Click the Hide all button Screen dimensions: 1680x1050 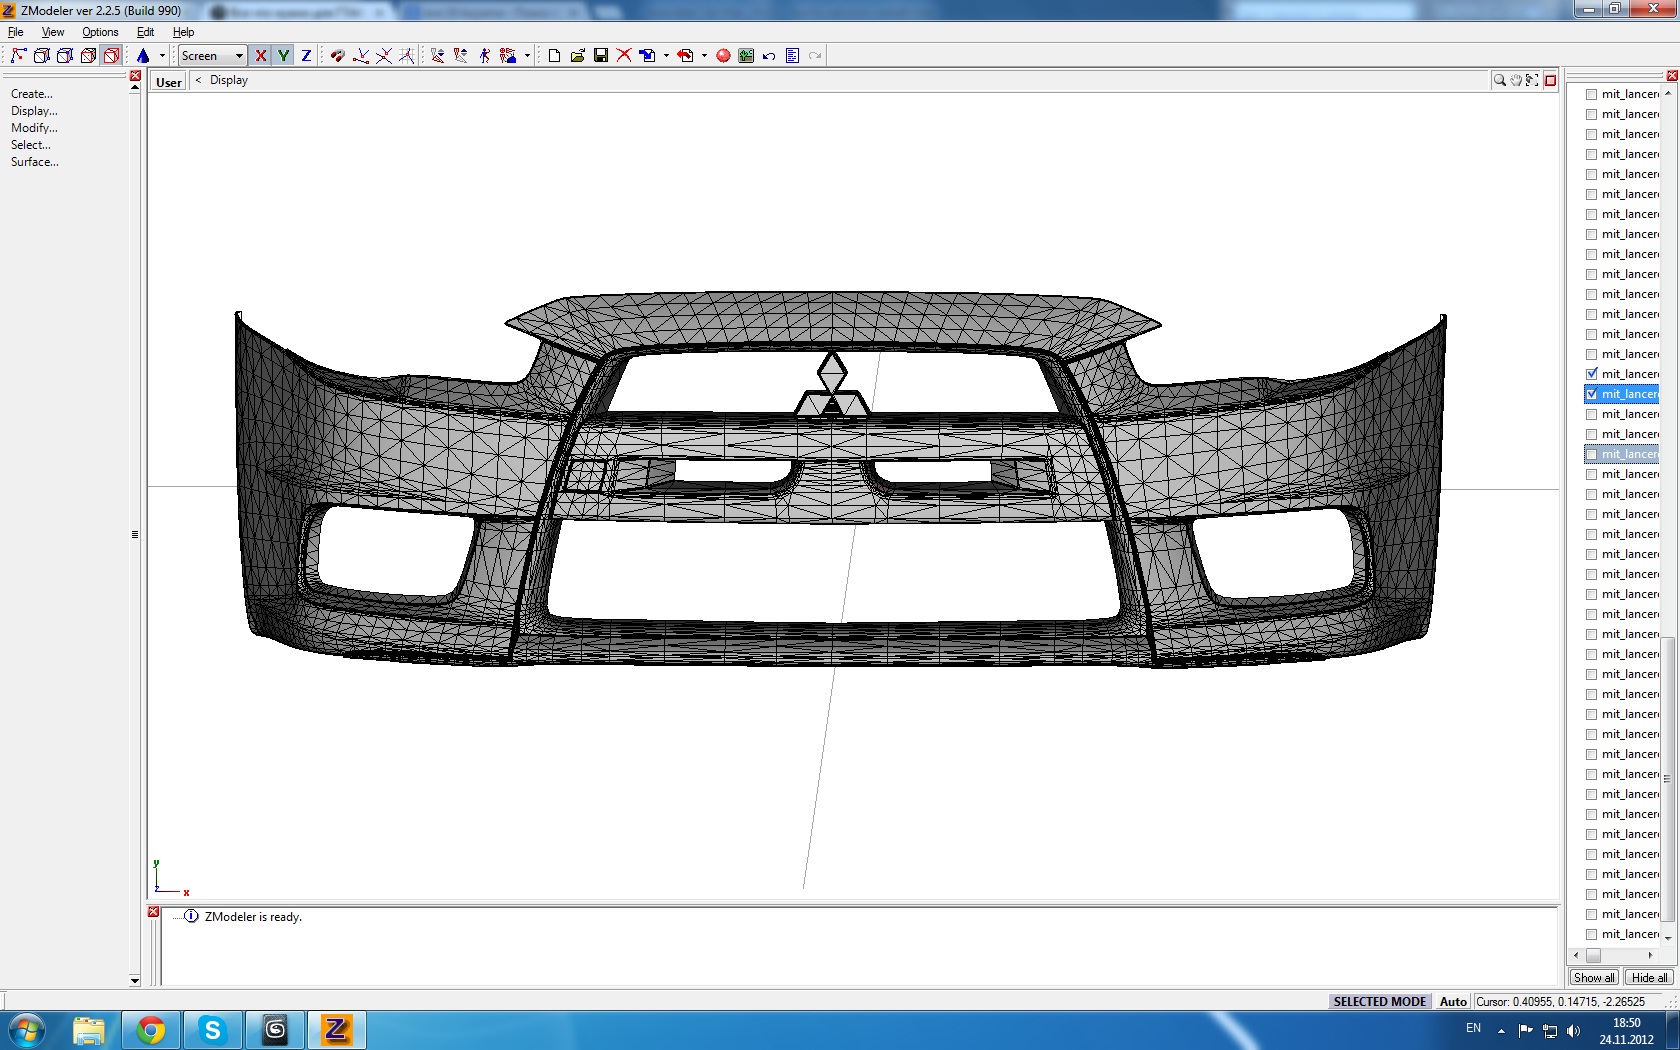coord(1649,977)
